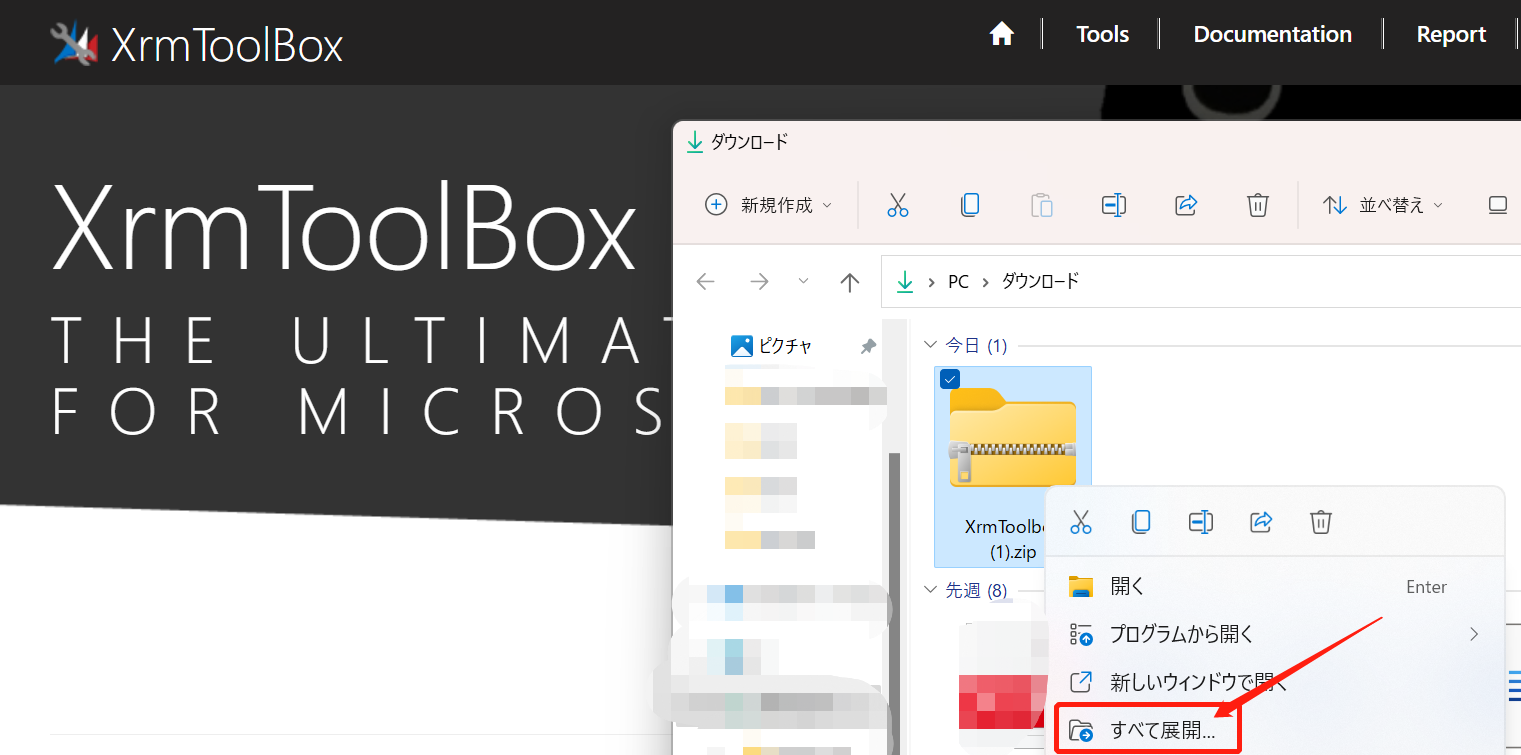The height and width of the screenshot is (755, 1521).
Task: Open the Documentation page link
Action: [1271, 33]
